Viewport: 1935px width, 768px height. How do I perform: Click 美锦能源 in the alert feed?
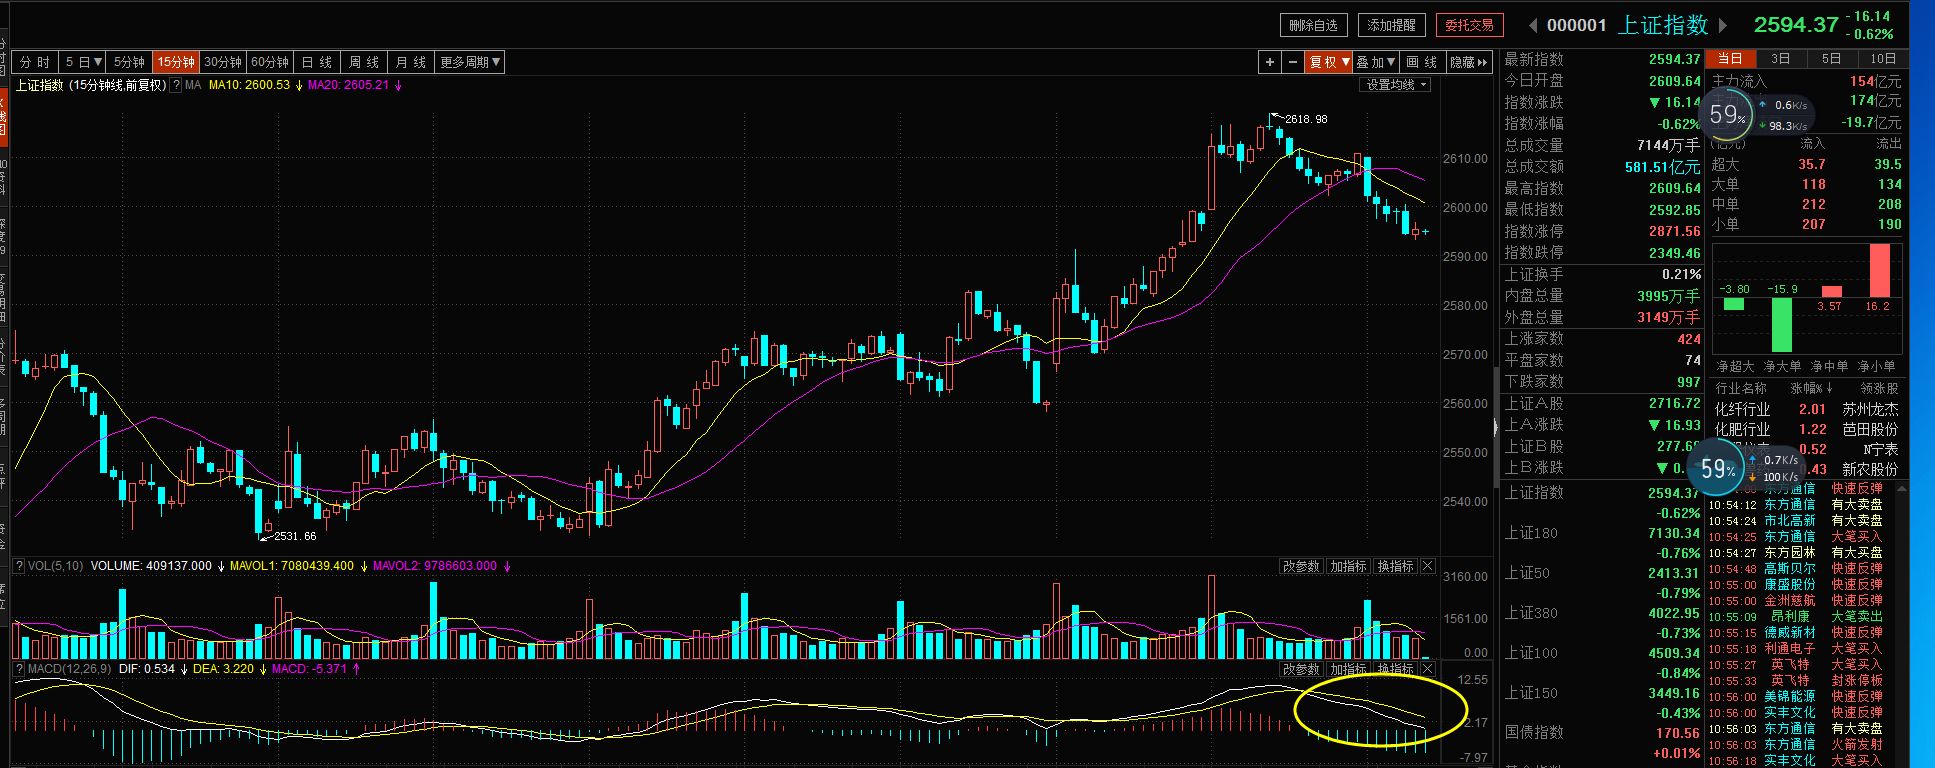1790,697
